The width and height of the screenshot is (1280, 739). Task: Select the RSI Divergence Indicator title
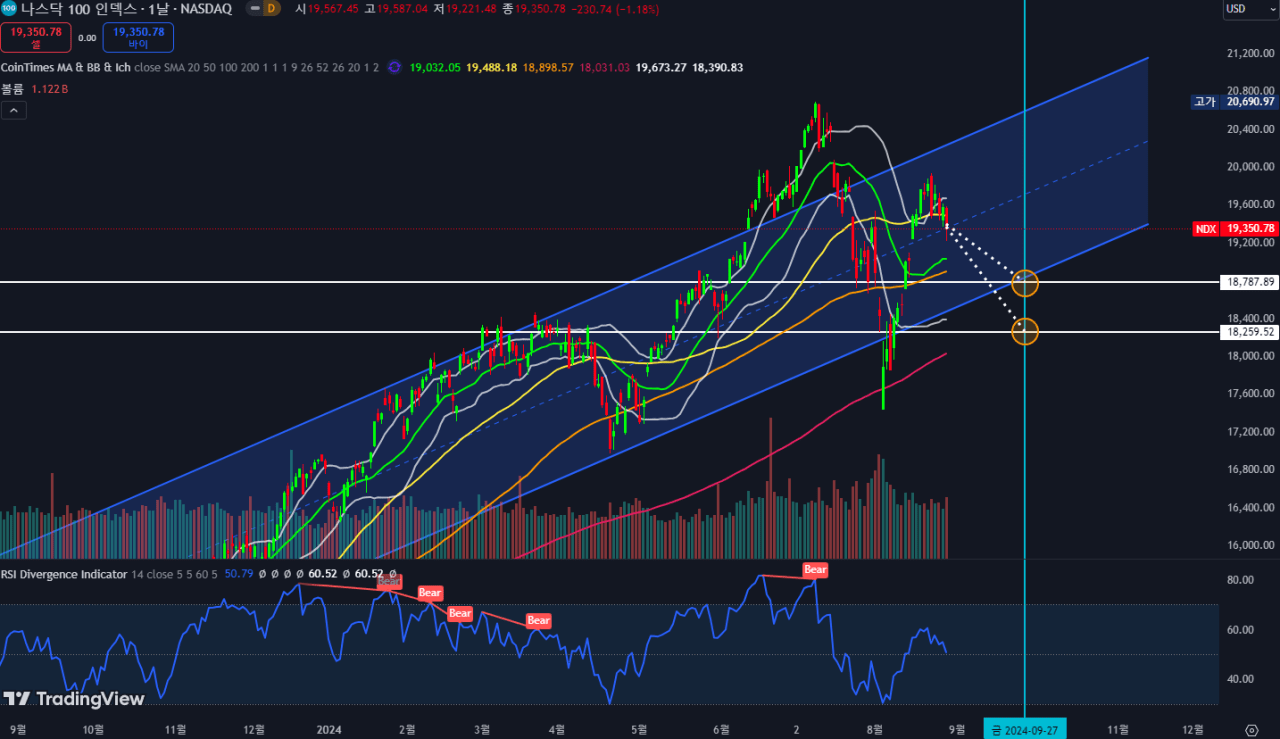[64, 574]
